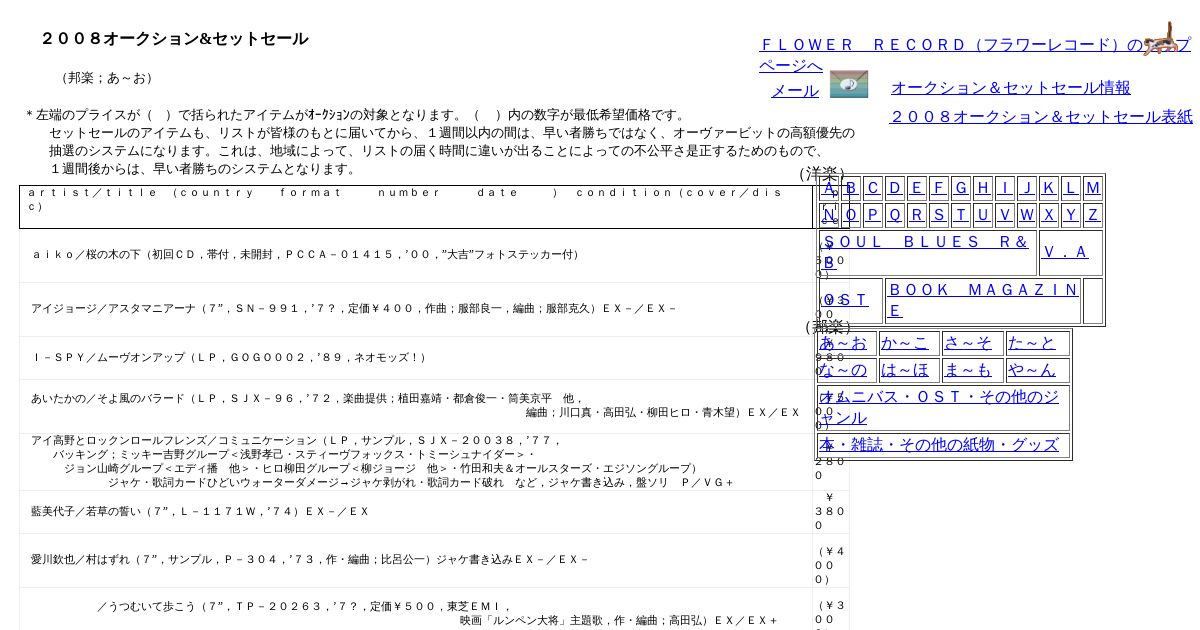Go to letter E index
This screenshot has width=1200, height=630.
click(x=917, y=187)
